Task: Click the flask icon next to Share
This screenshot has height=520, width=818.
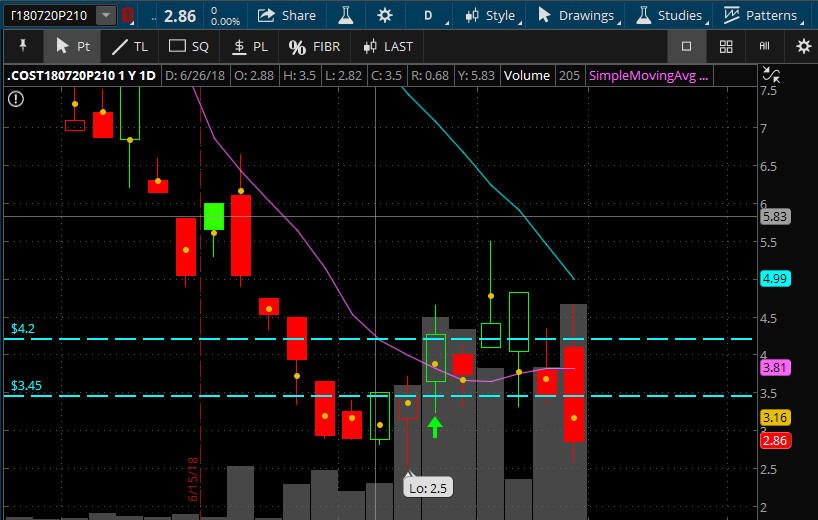Action: point(345,15)
